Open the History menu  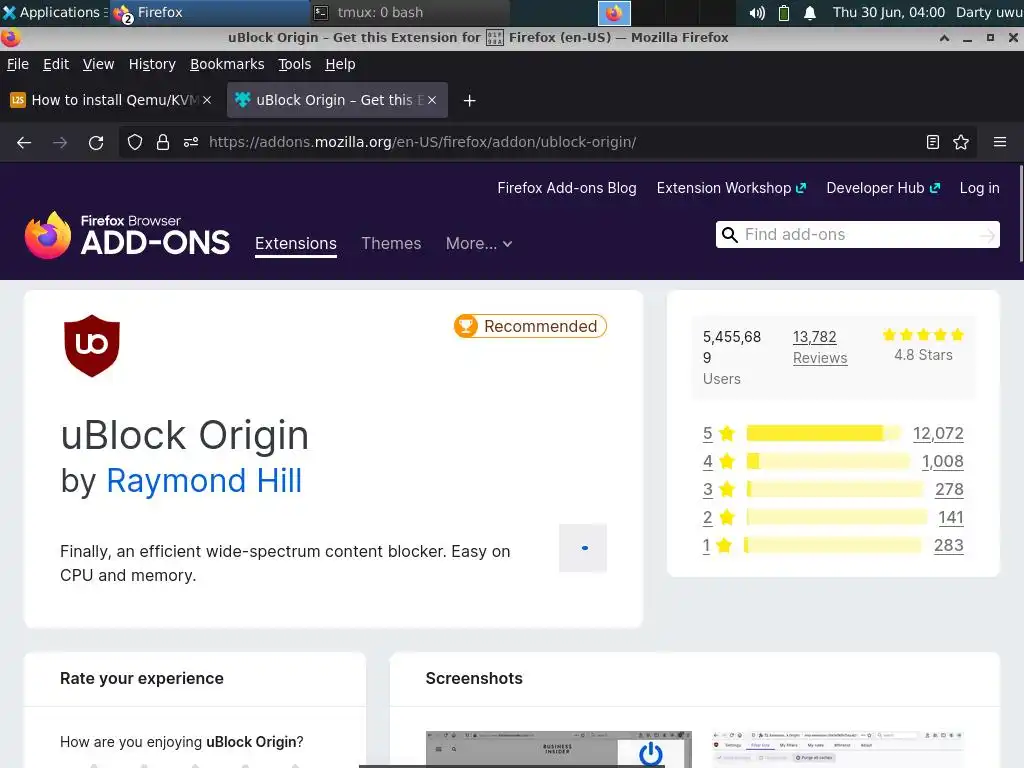(x=152, y=64)
